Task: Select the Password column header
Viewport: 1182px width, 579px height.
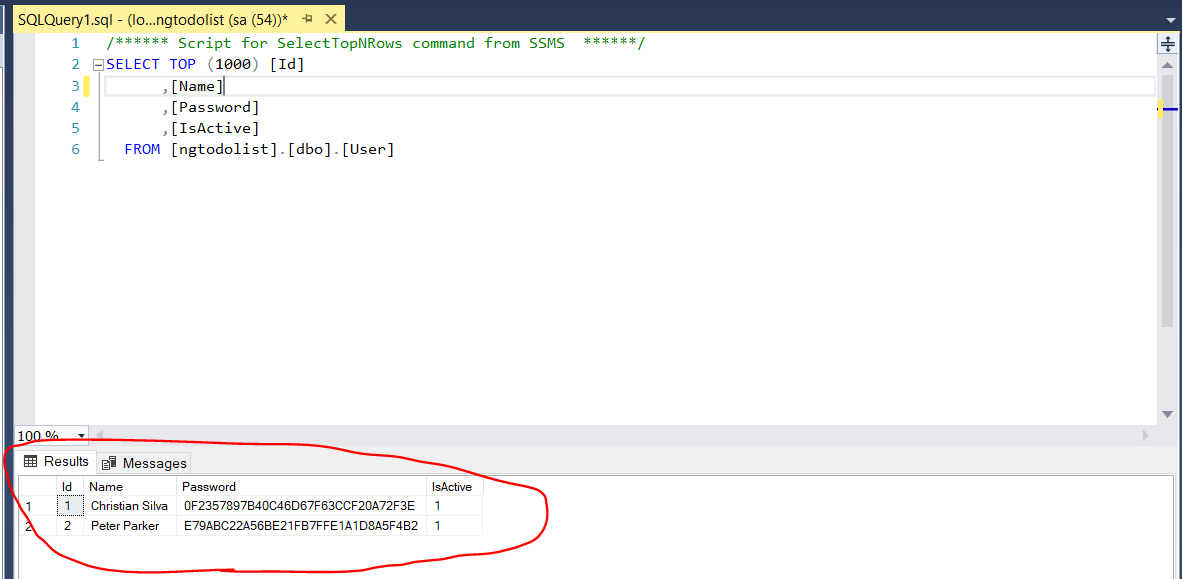Action: 302,487
